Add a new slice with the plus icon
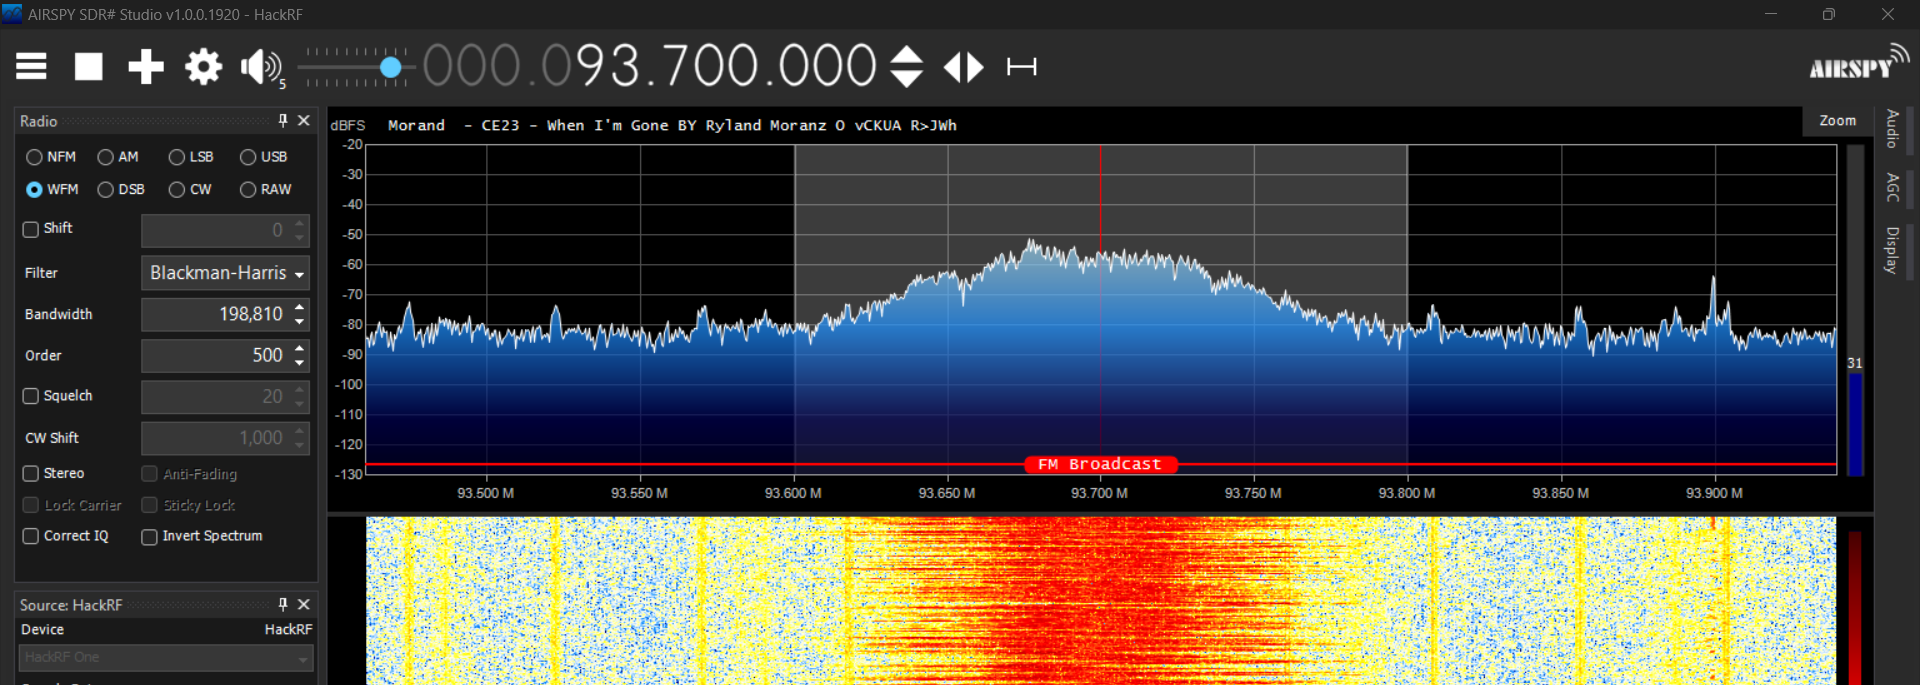Viewport: 1920px width, 685px height. [146, 67]
